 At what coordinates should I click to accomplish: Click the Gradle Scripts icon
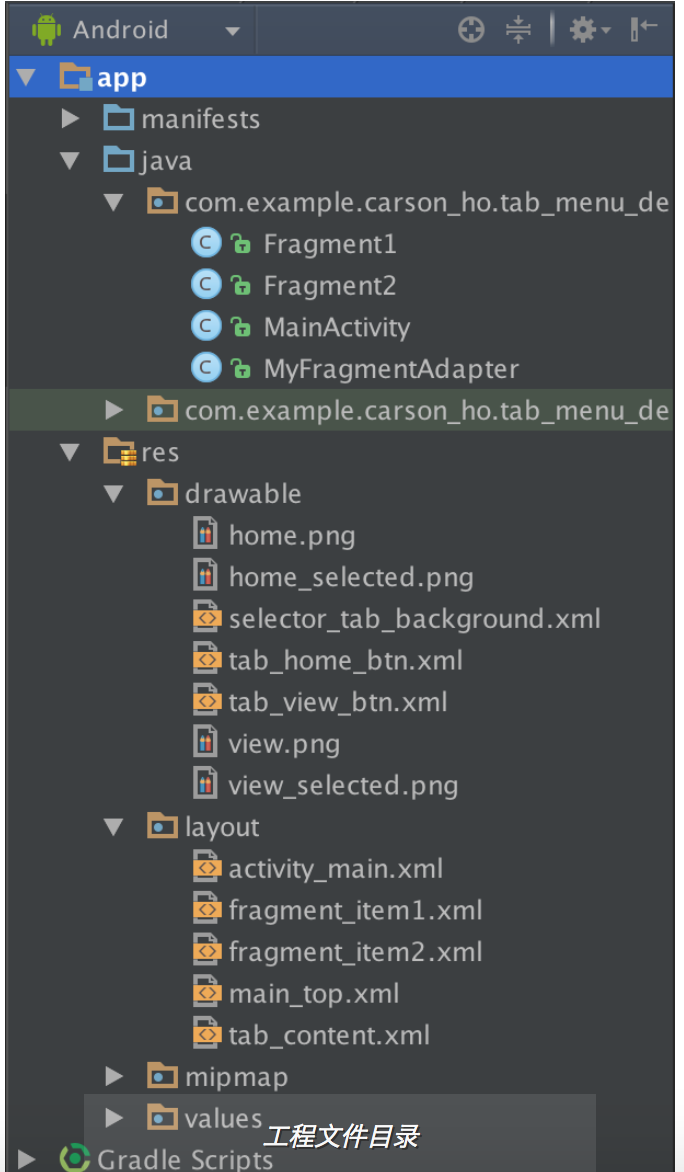pyautogui.click(x=75, y=1158)
